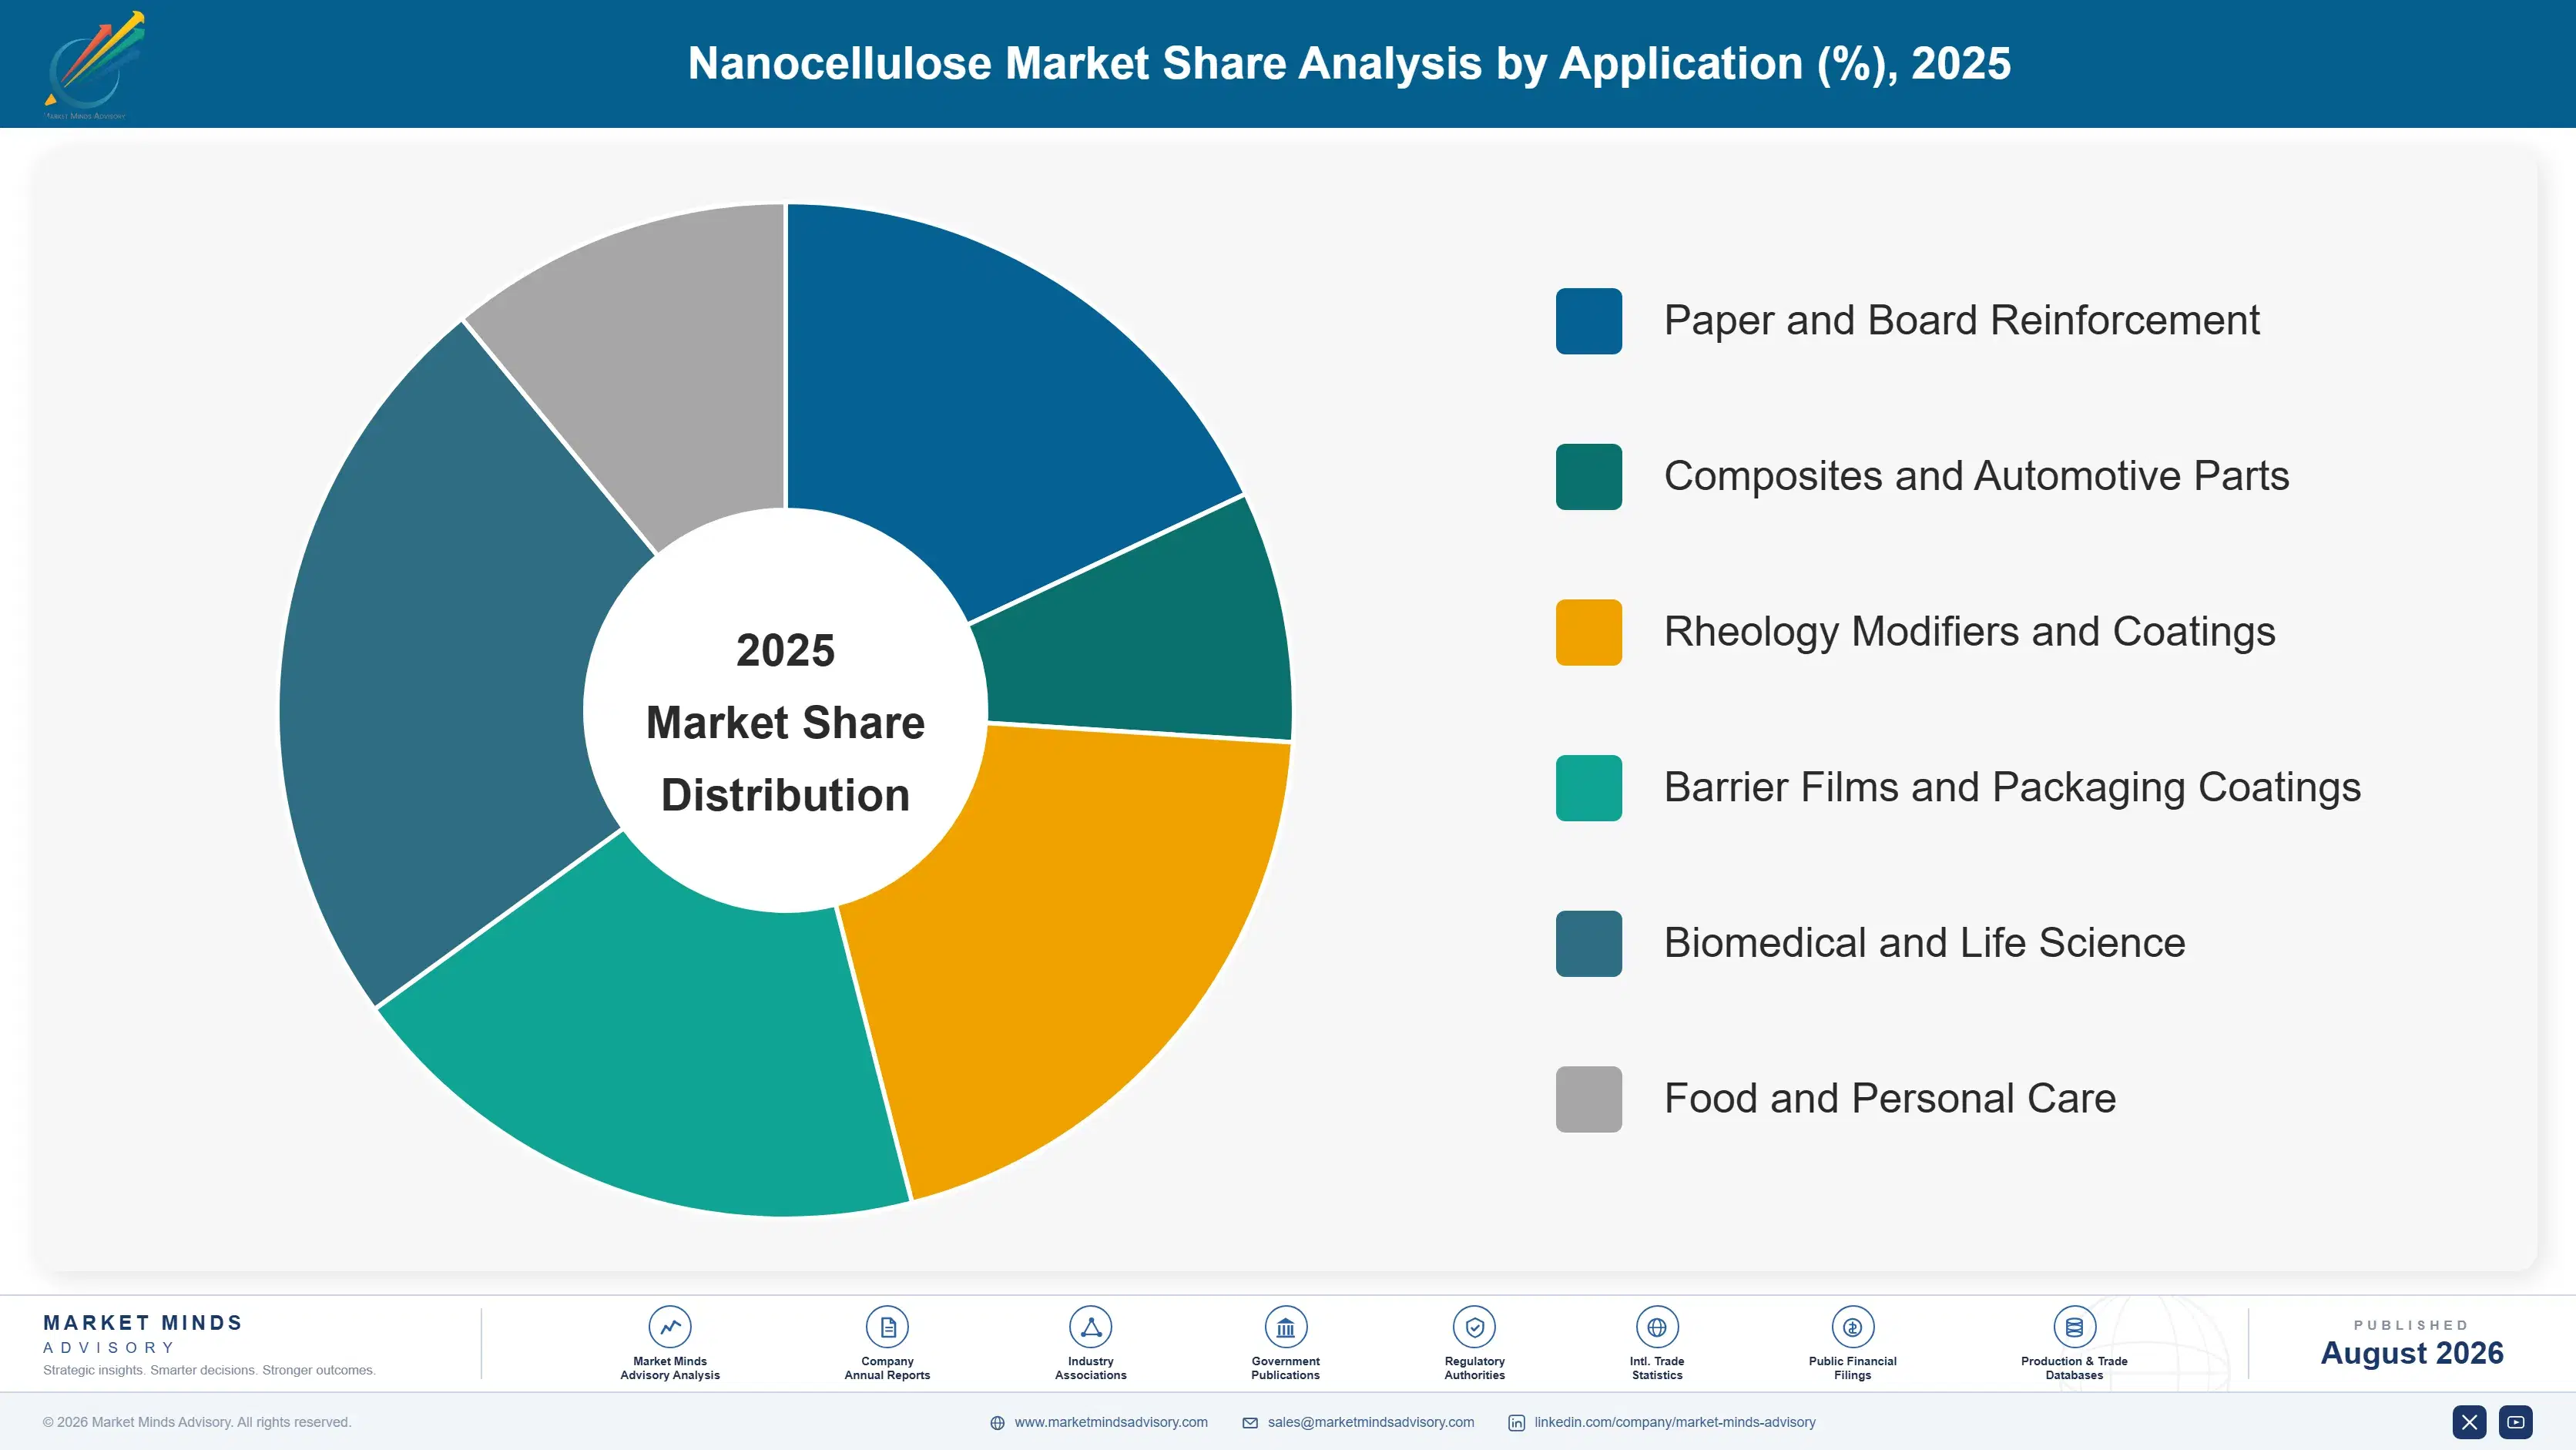
Task: Click 'Food and Personal Care' legend label
Action: pyautogui.click(x=1890, y=1099)
